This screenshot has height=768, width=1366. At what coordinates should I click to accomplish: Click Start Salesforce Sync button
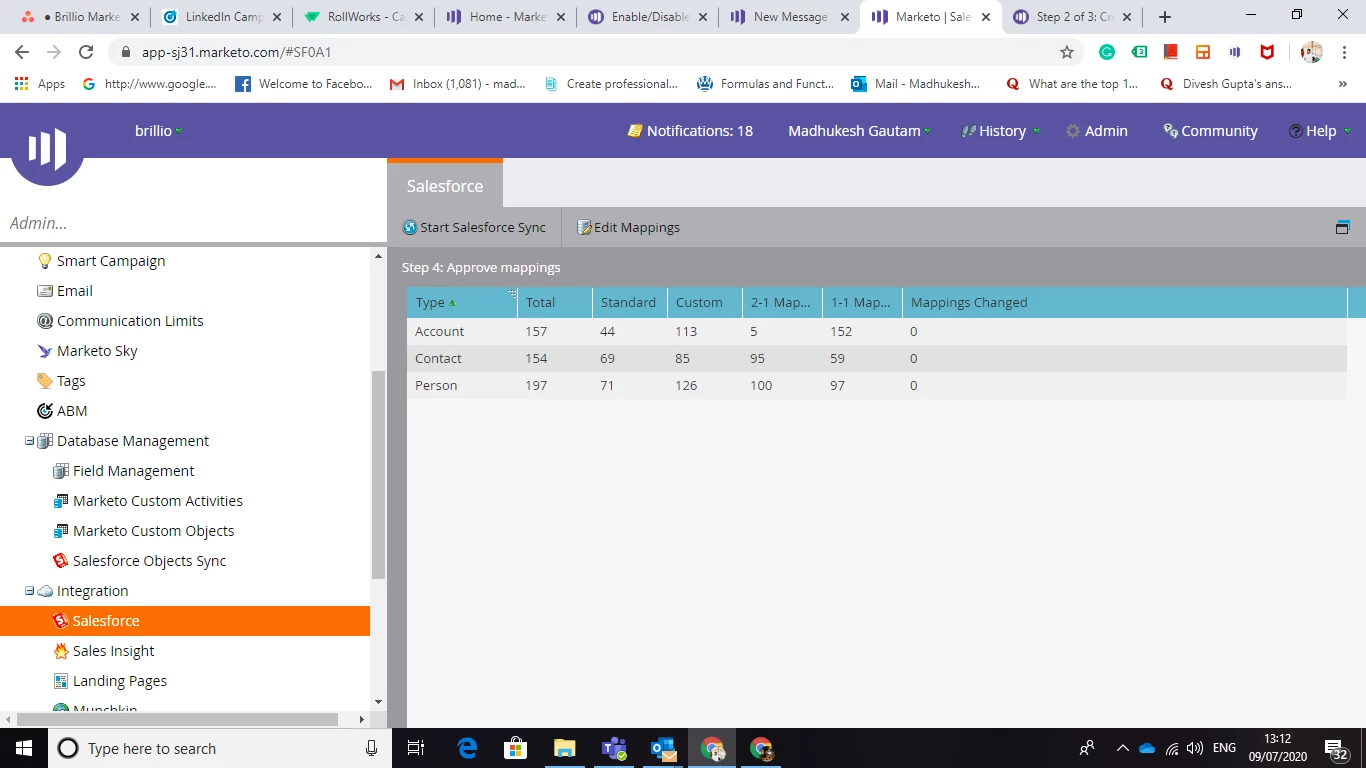tap(474, 227)
